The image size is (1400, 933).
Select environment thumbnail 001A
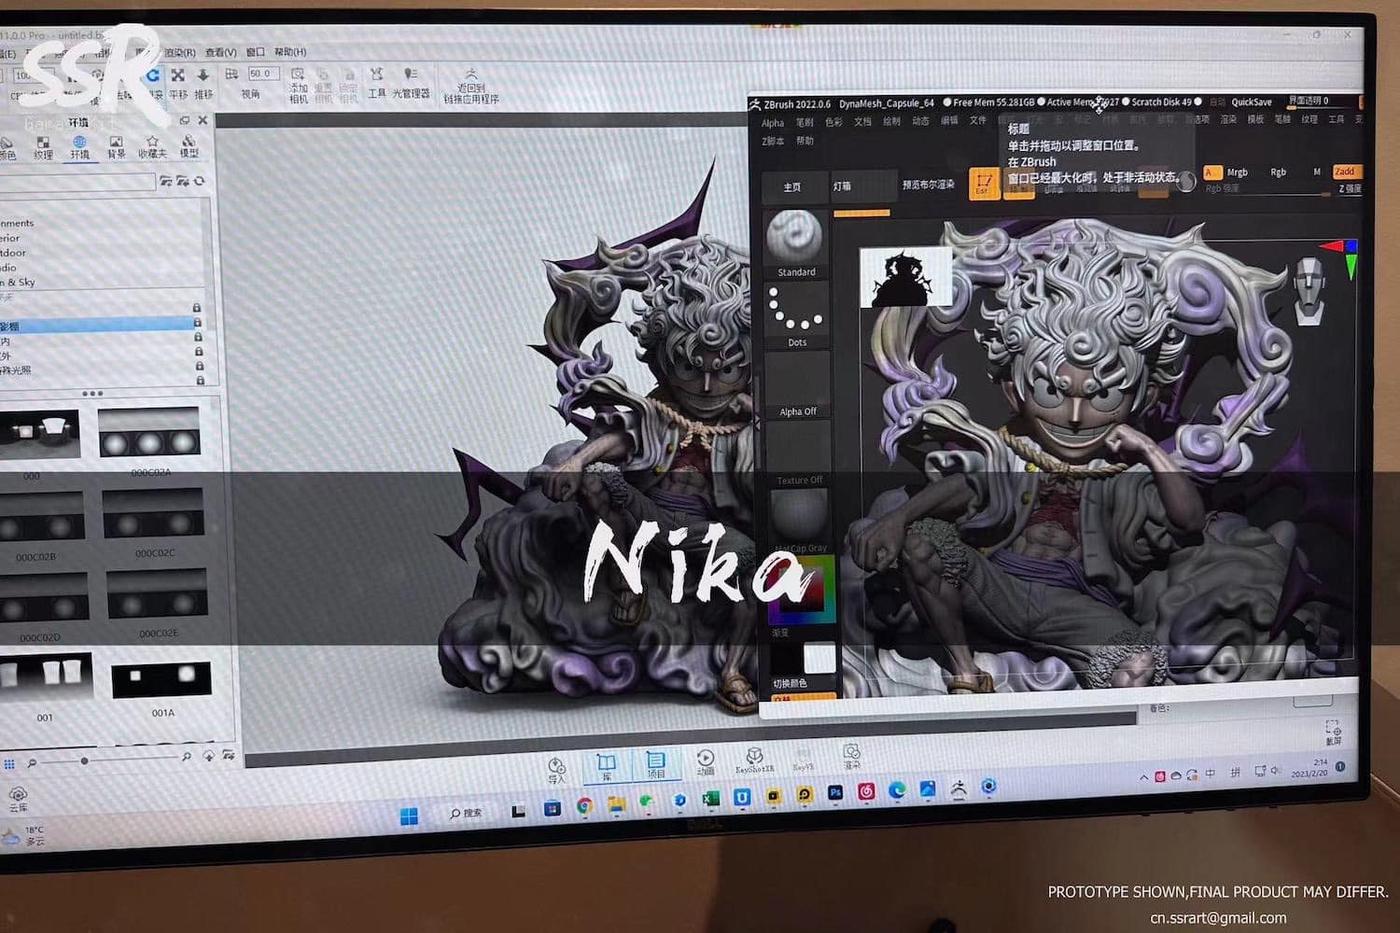tap(161, 680)
